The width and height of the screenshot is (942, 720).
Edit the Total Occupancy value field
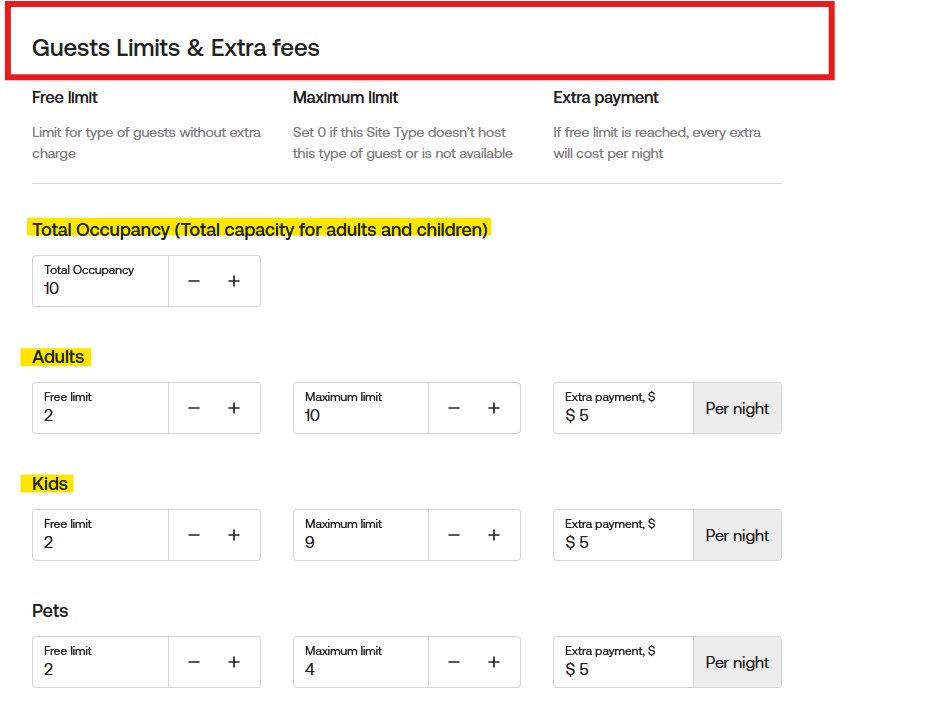coord(100,281)
